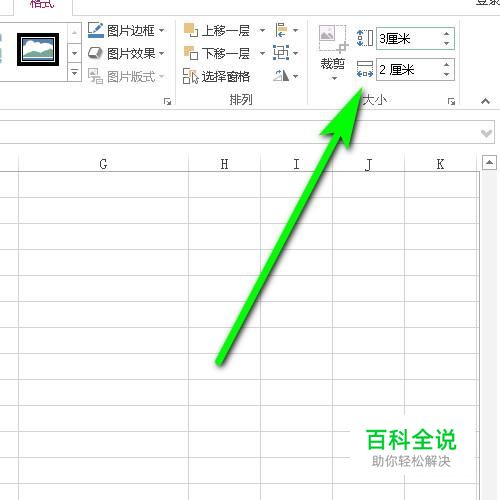The image size is (500, 500).
Task: Click the picture height icon
Action: [365, 38]
